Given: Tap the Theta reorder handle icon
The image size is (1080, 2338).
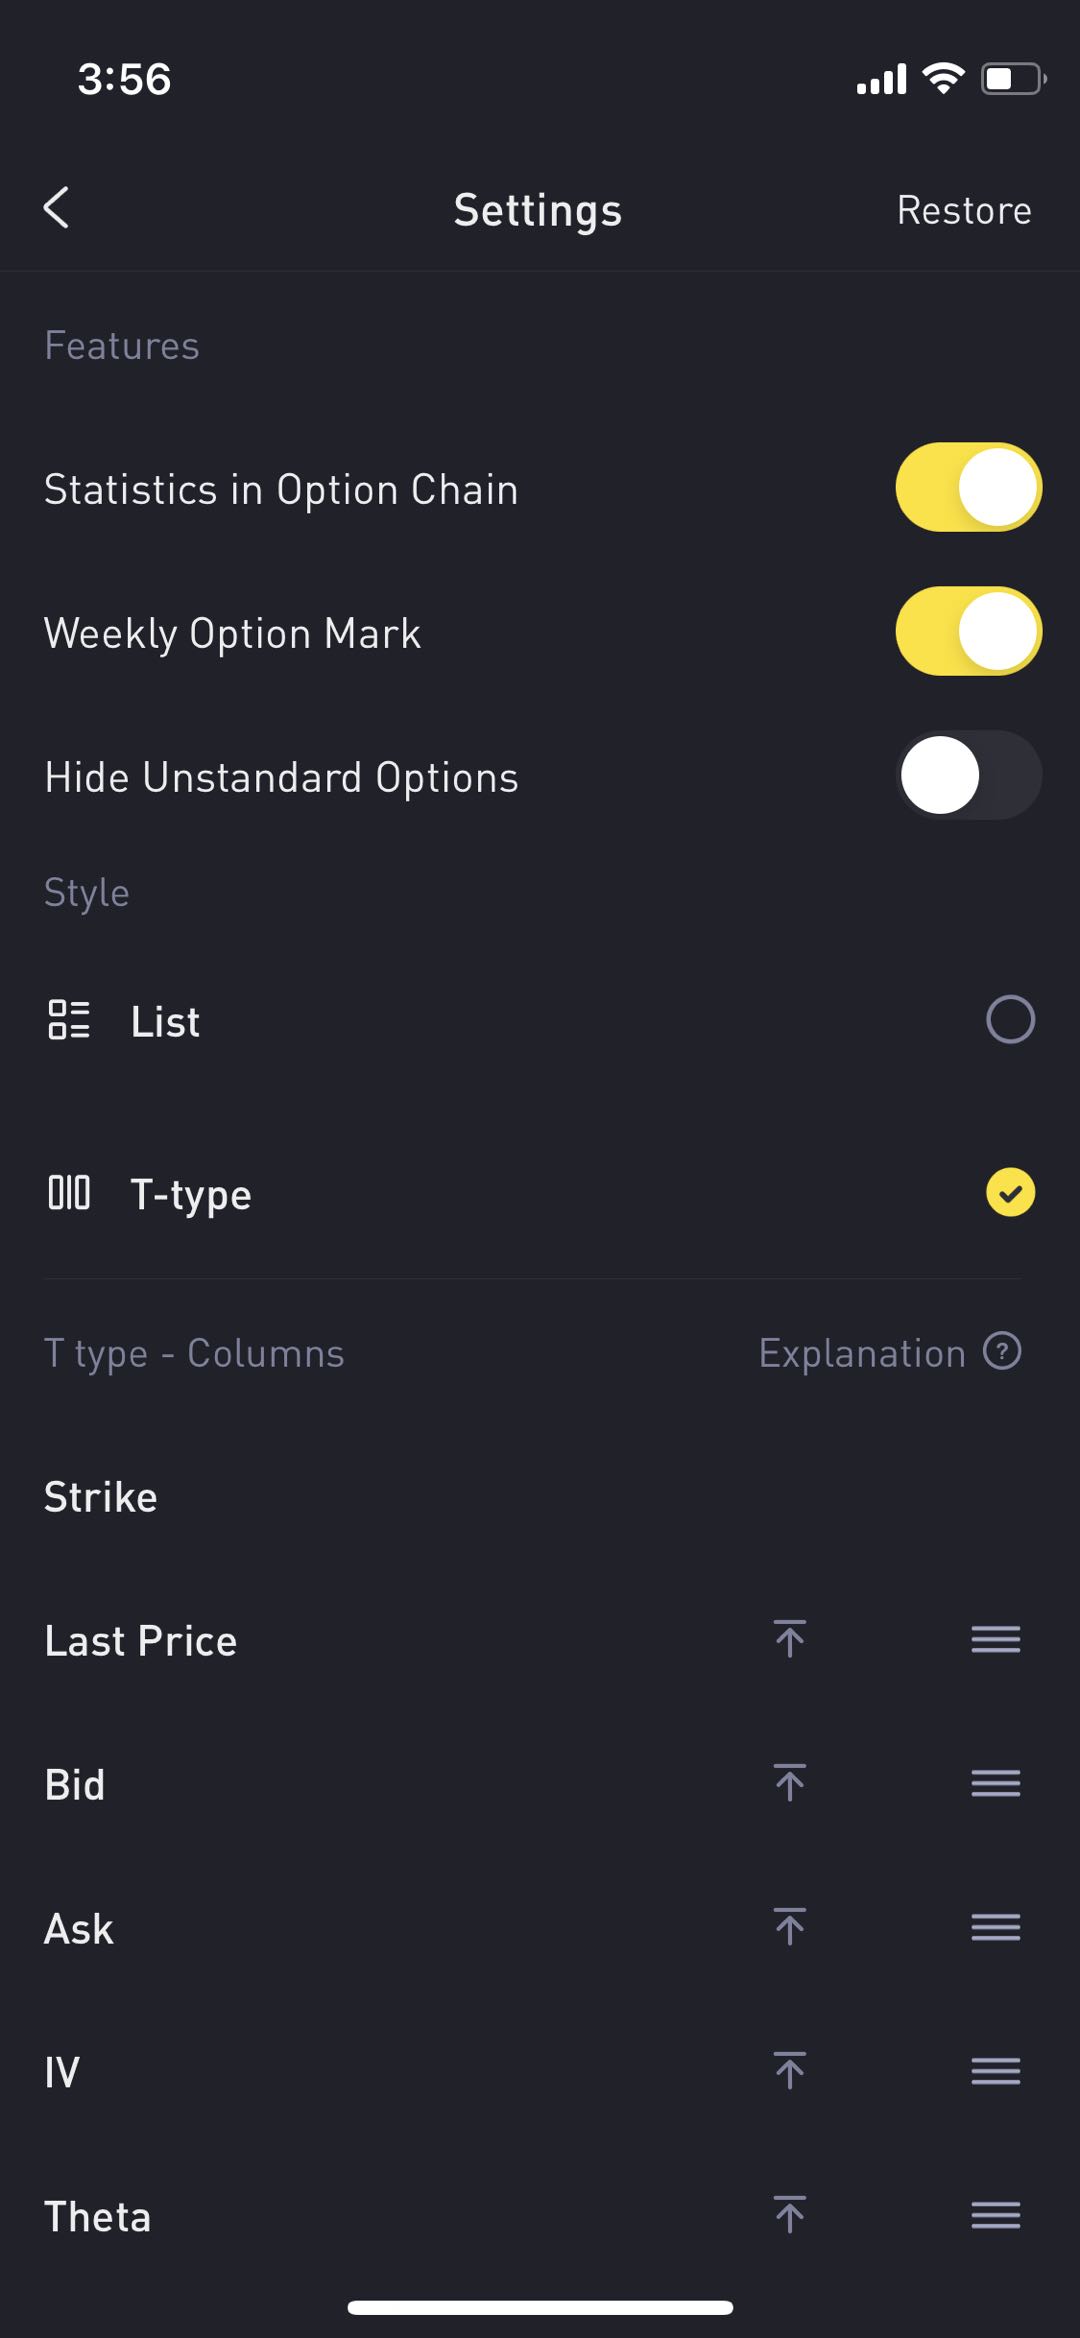Looking at the screenshot, I should (x=996, y=2215).
